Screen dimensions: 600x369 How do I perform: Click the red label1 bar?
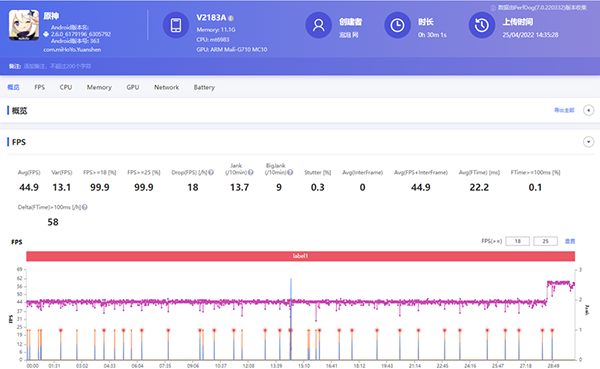pos(300,256)
